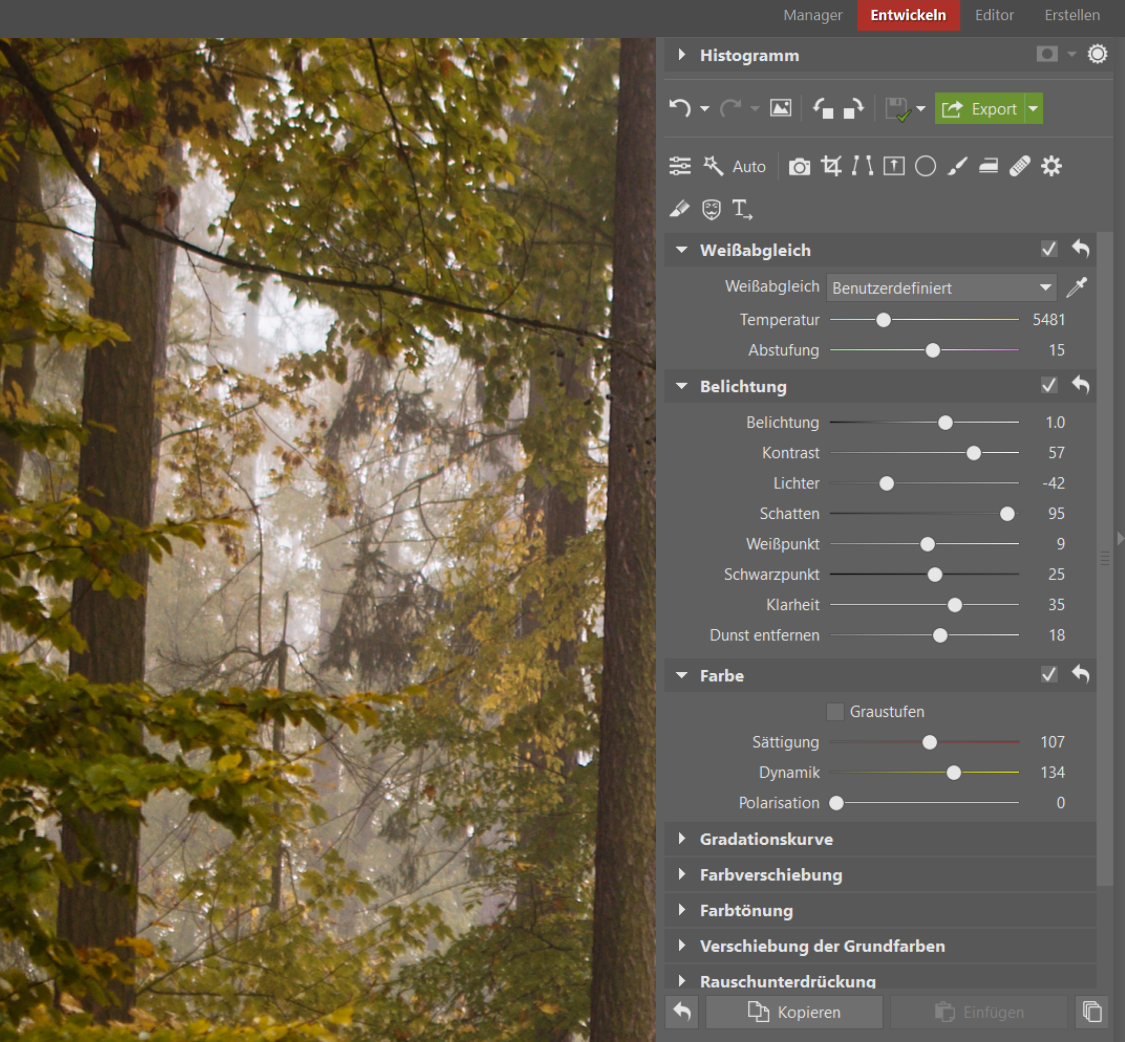
Task: Click the green Export button
Action: pyautogui.click(x=980, y=109)
